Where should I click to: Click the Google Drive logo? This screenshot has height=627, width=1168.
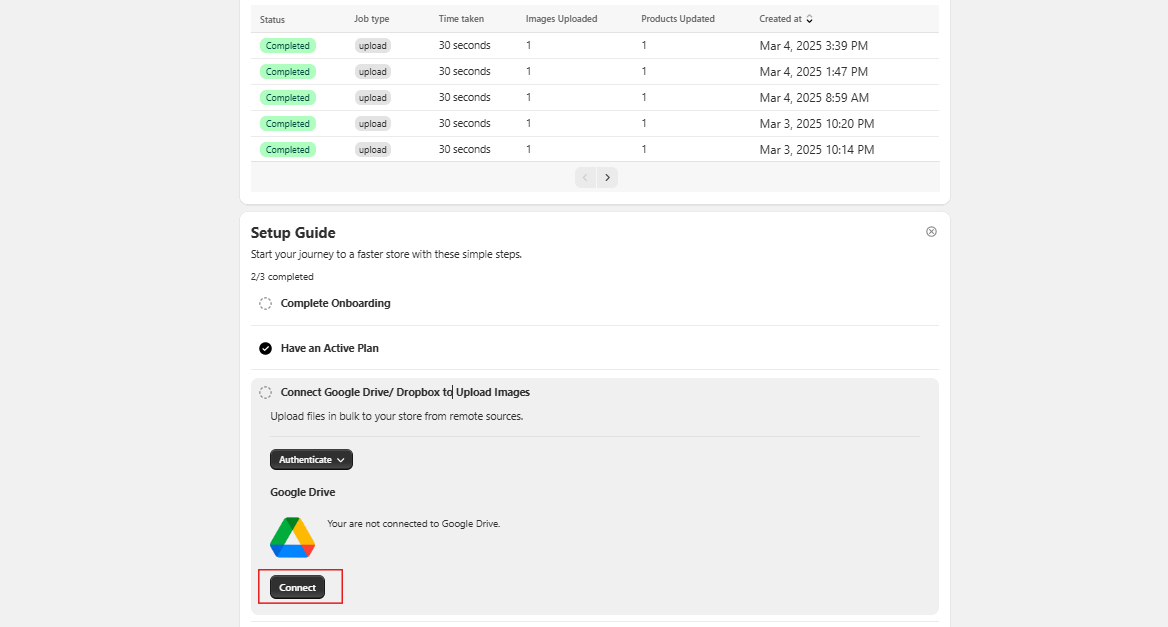[292, 537]
